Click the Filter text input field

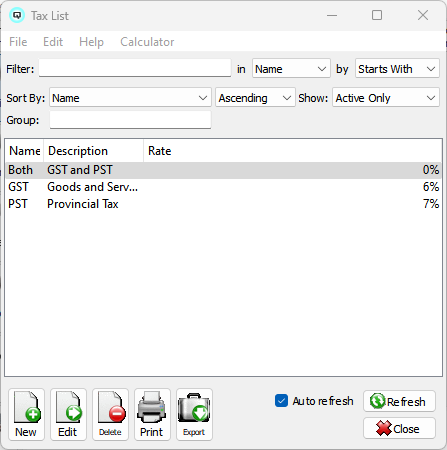(135, 68)
